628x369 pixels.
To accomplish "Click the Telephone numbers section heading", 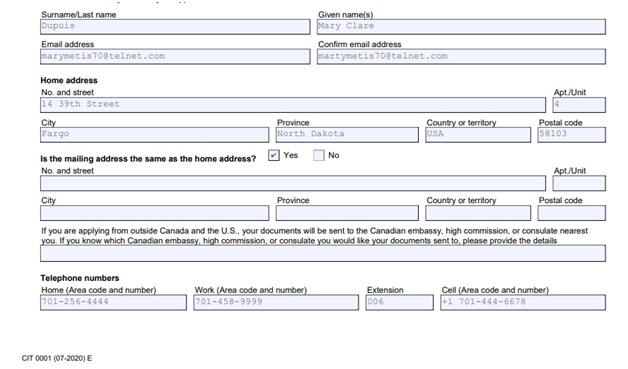I will tap(80, 278).
